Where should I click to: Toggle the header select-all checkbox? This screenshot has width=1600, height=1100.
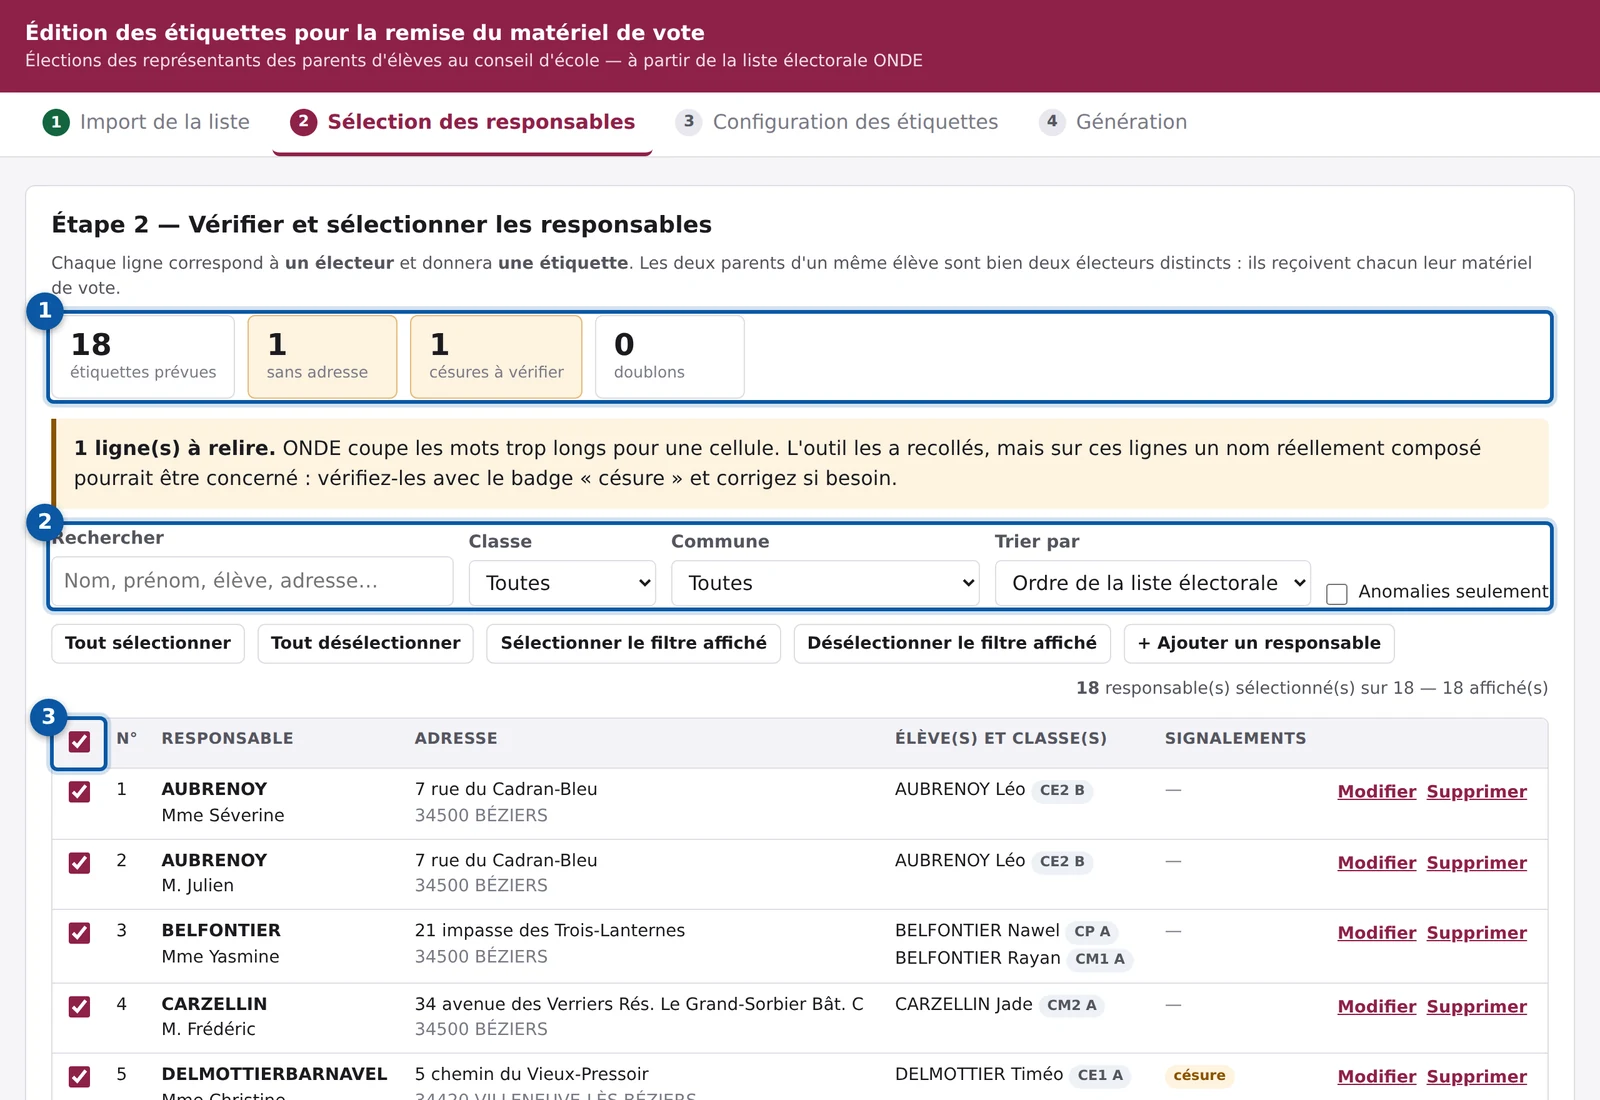[x=79, y=742]
